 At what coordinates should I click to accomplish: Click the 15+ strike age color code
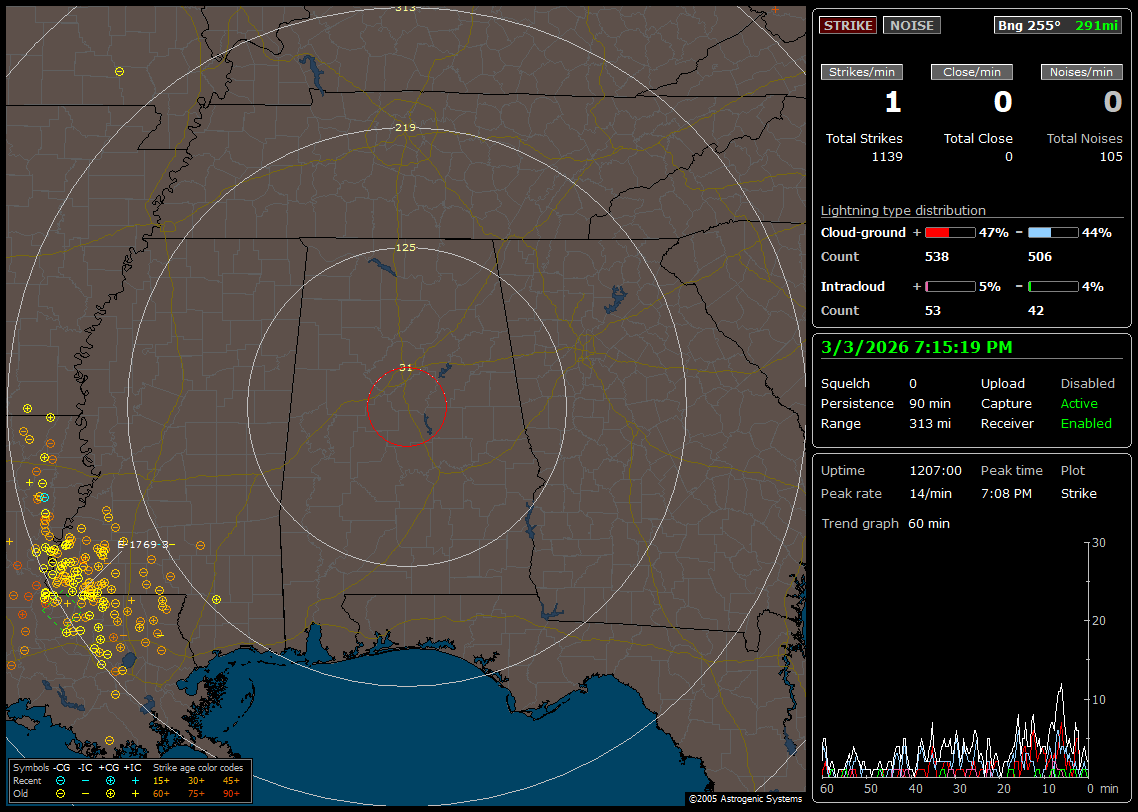(x=161, y=780)
